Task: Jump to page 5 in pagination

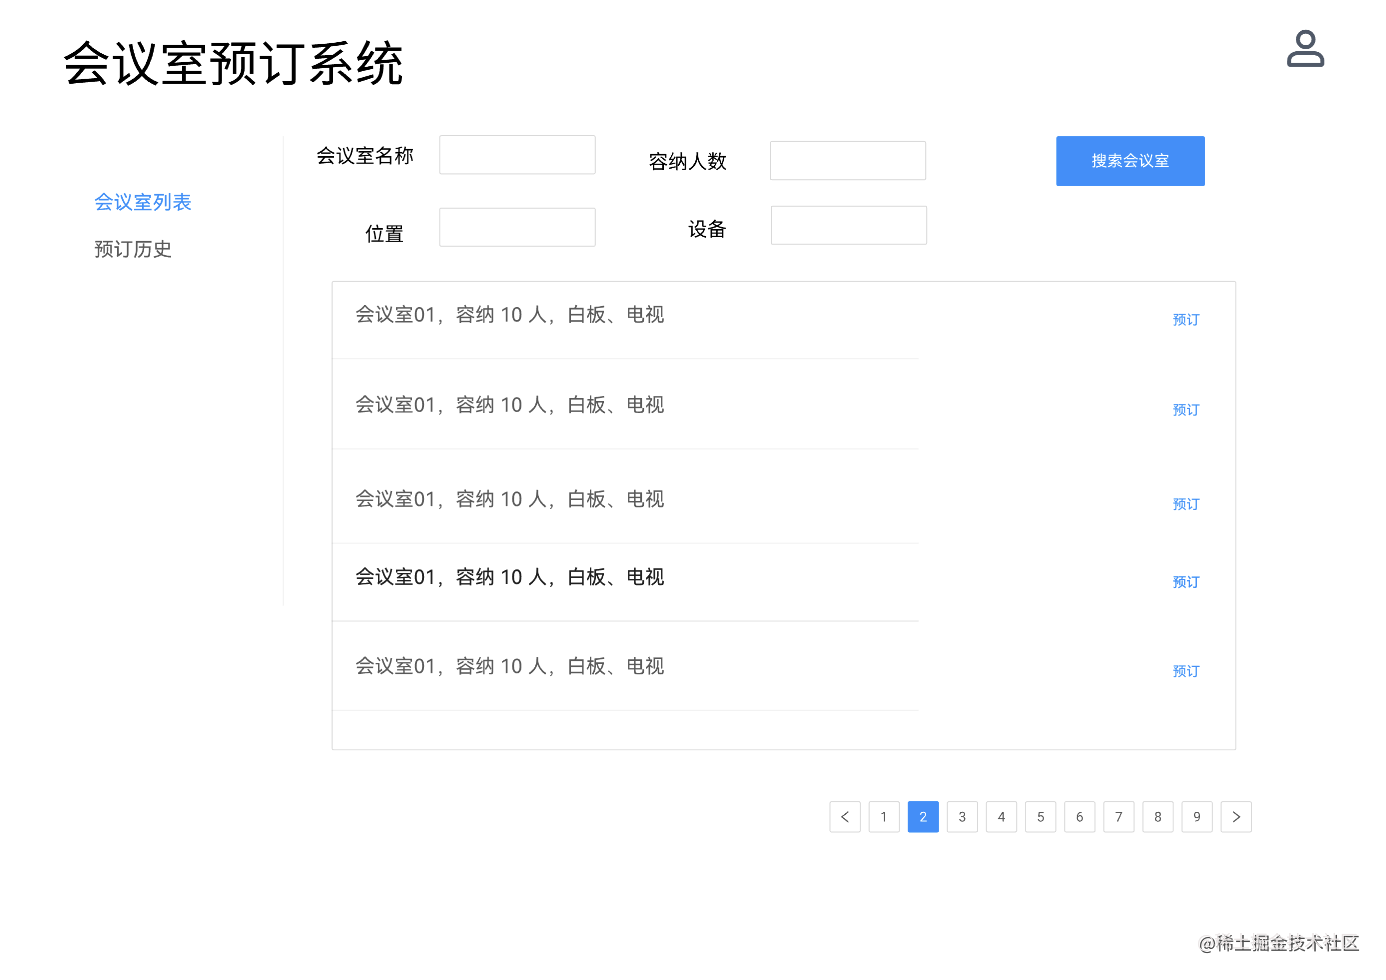Action: (1040, 817)
